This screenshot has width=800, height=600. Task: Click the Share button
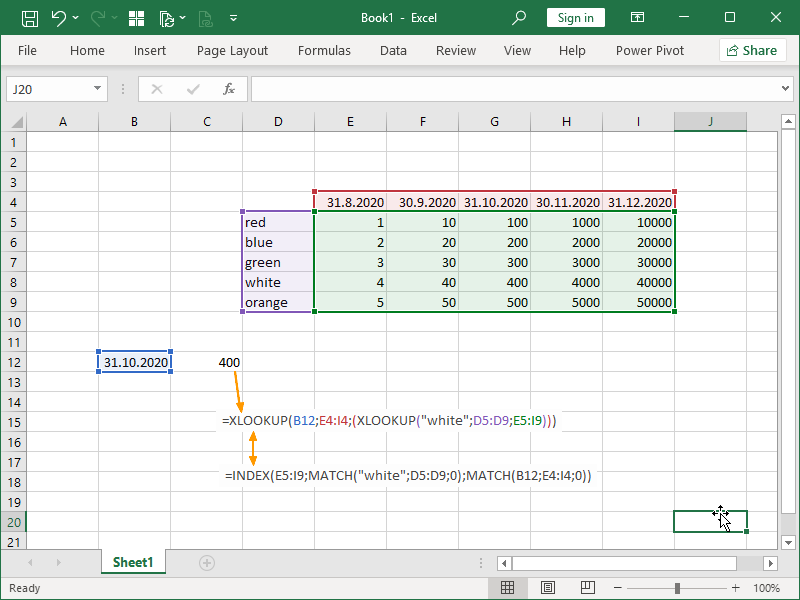click(x=752, y=51)
